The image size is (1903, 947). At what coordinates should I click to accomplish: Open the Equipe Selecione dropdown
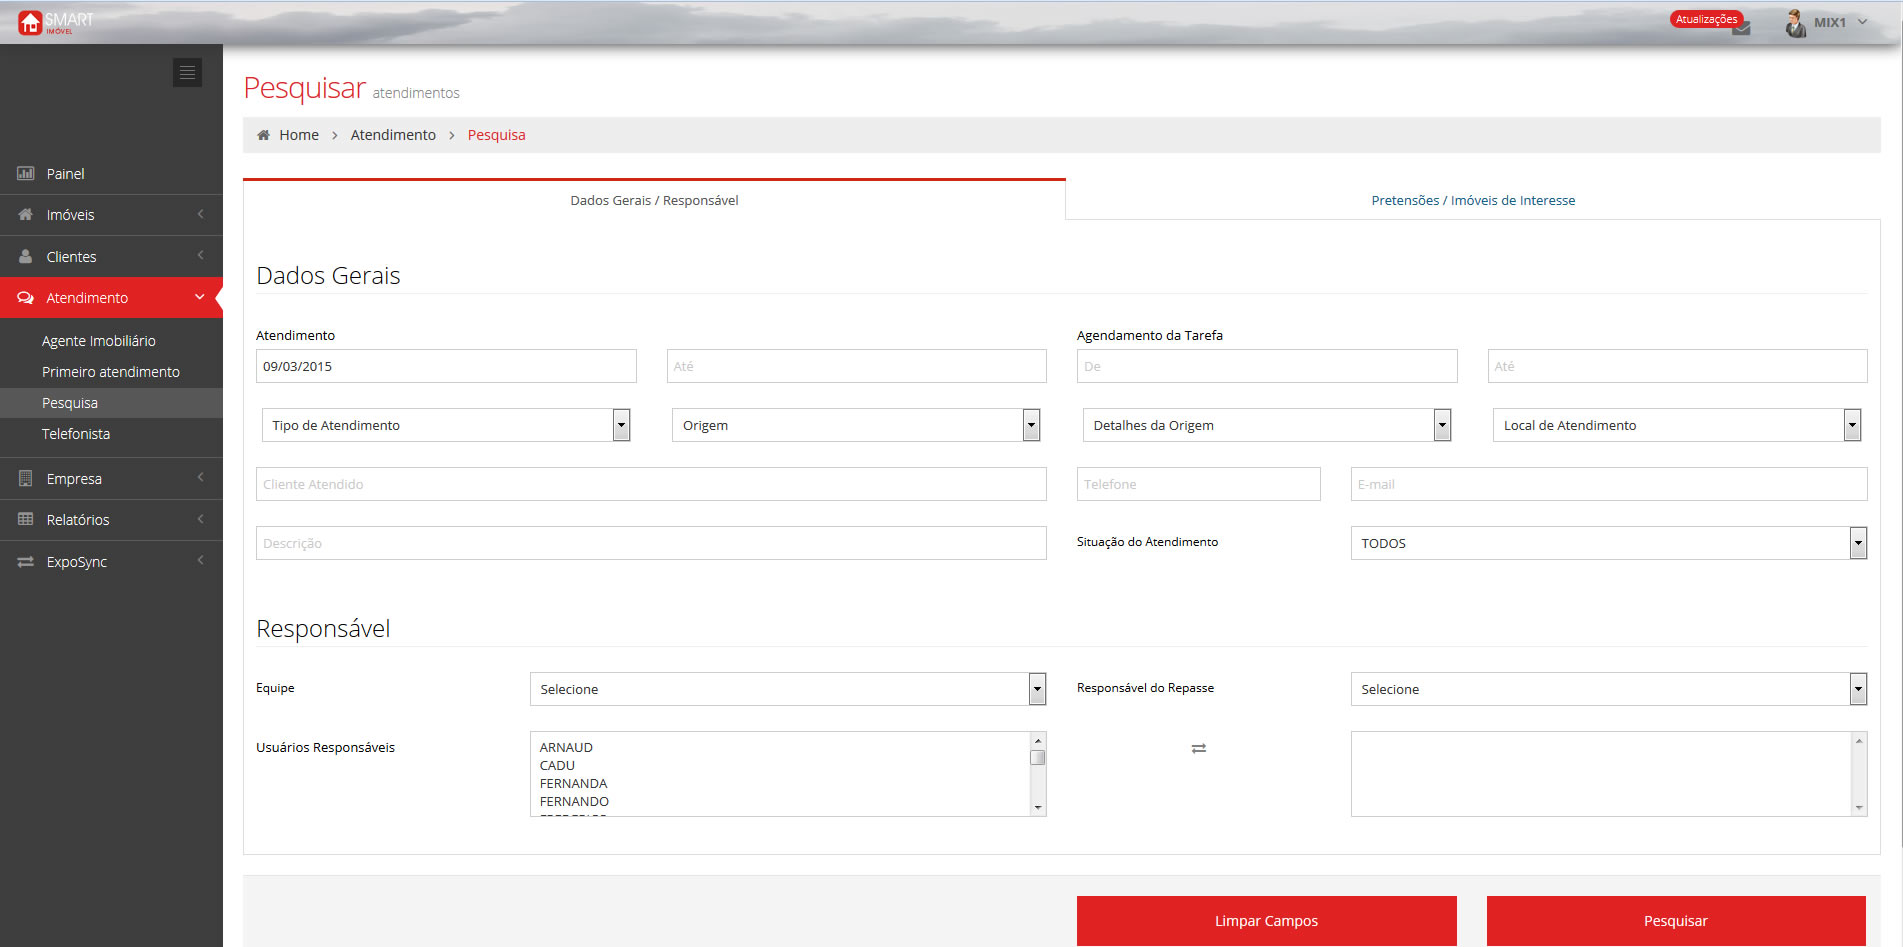(x=787, y=689)
